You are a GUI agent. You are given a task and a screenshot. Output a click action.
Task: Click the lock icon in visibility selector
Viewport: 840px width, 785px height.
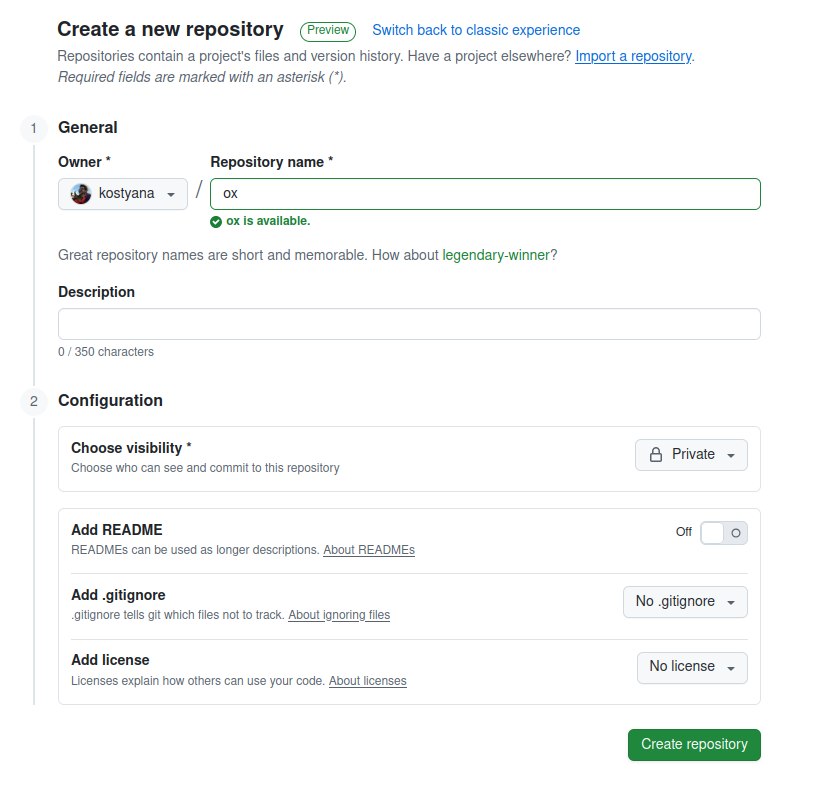click(x=656, y=455)
